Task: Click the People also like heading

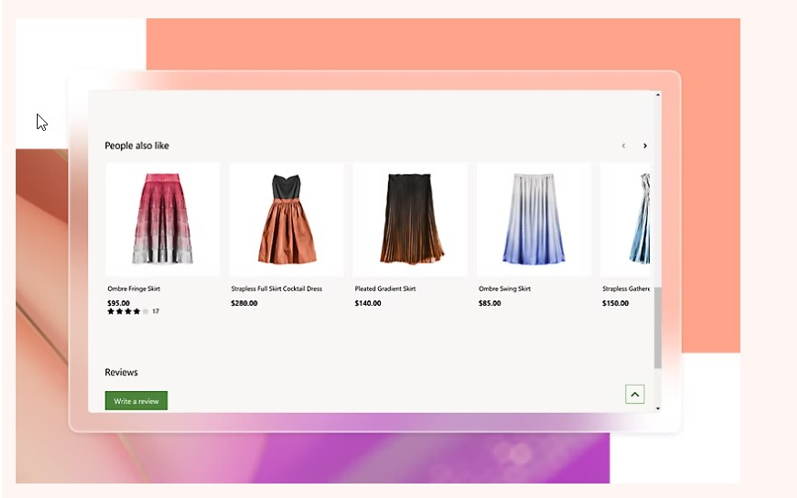Action: pyautogui.click(x=137, y=146)
